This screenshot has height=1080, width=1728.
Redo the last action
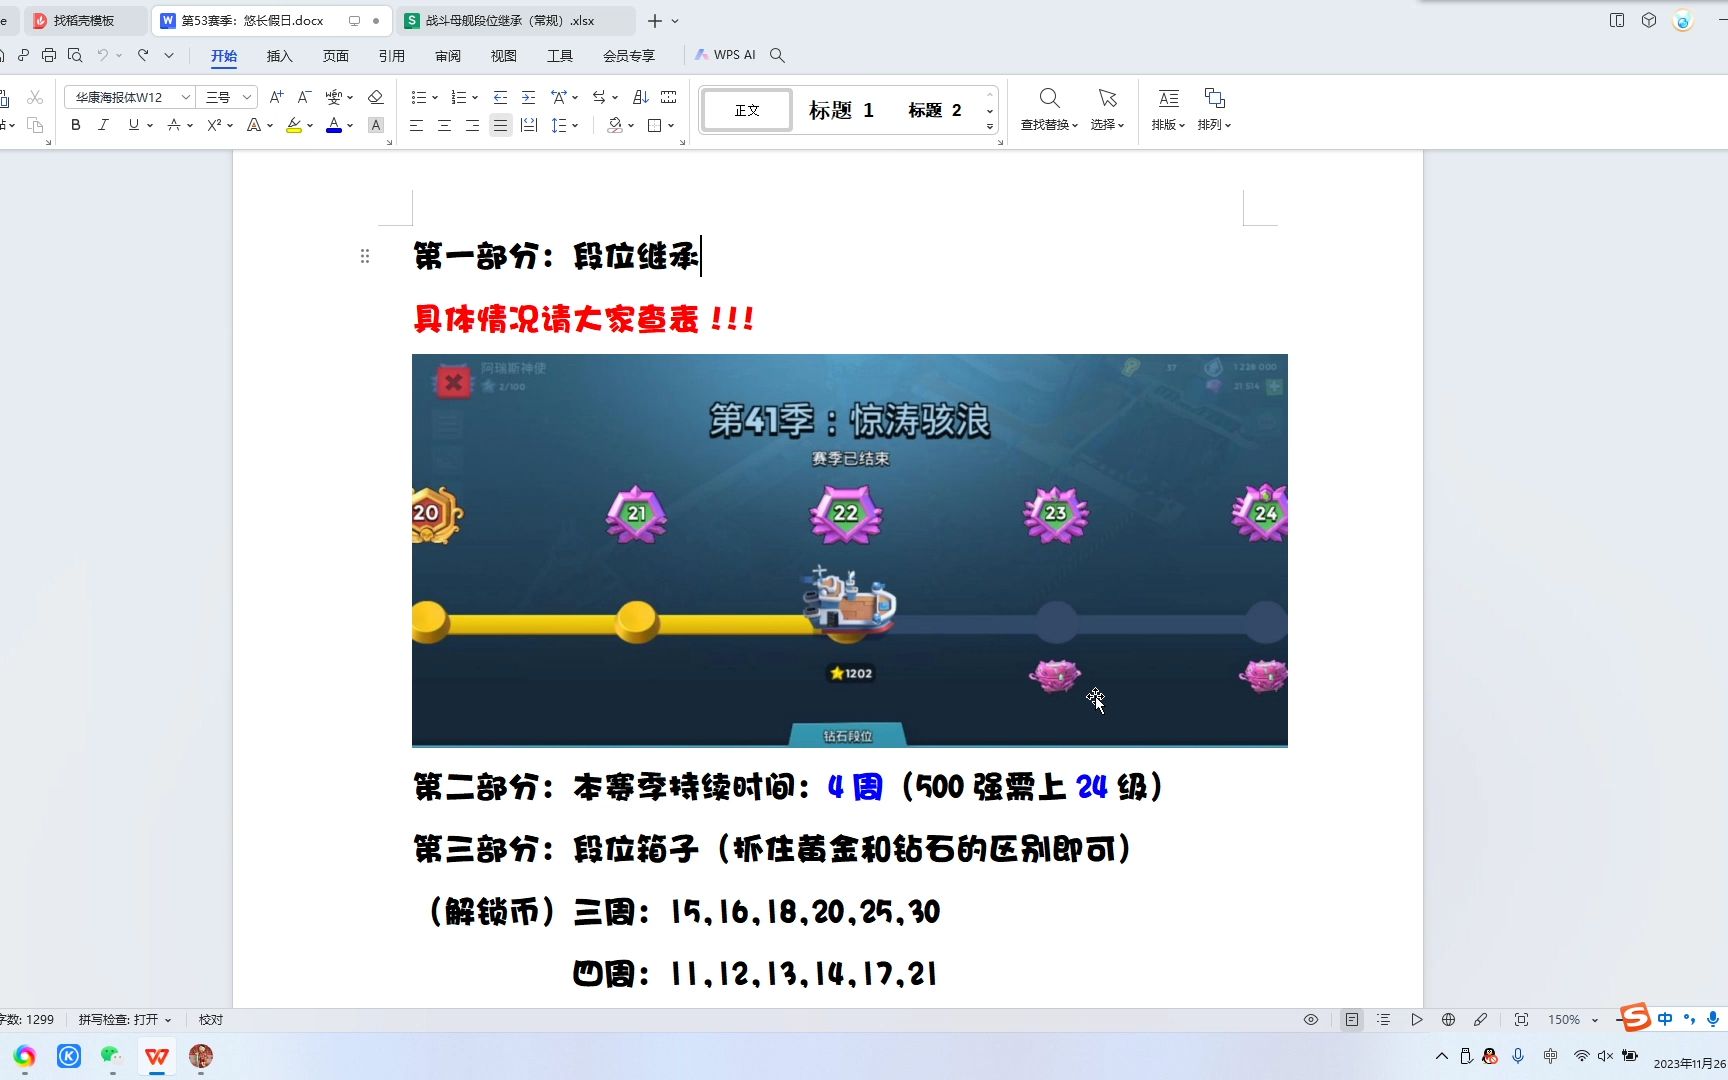[143, 55]
